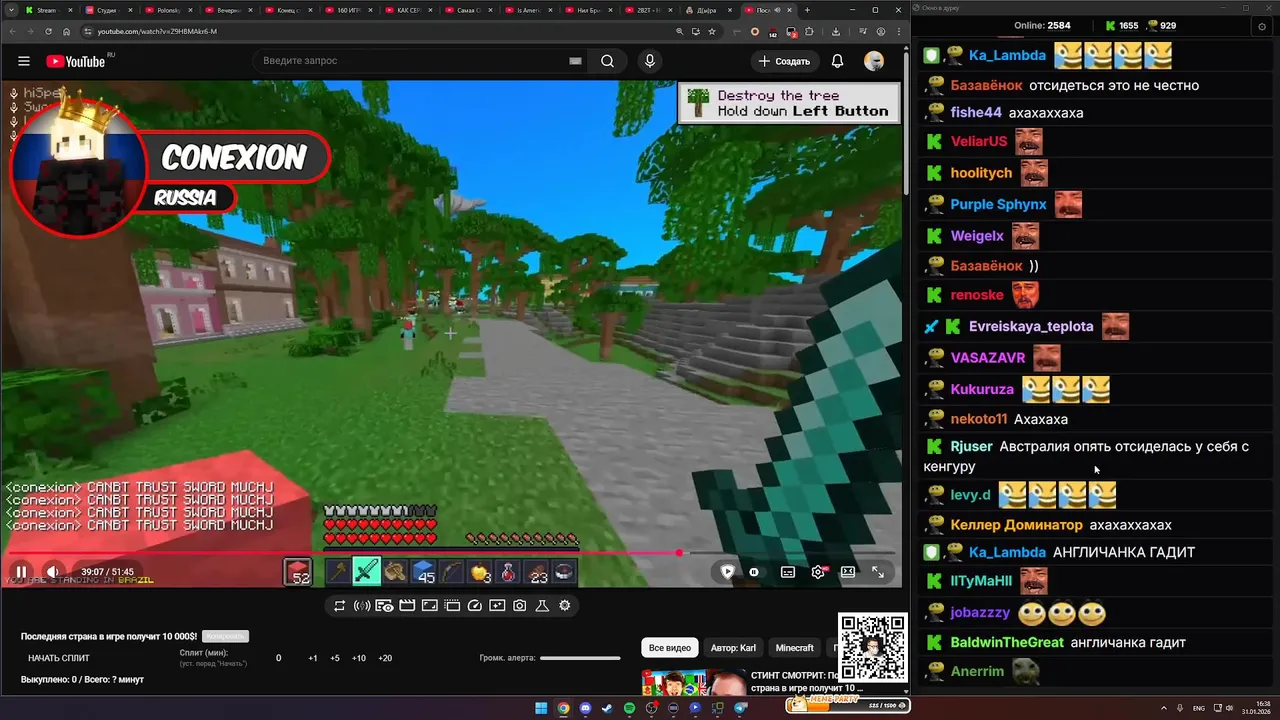This screenshot has height=720, width=1280.
Task: Click the loop icon in extension toolbar
Action: coord(340,606)
